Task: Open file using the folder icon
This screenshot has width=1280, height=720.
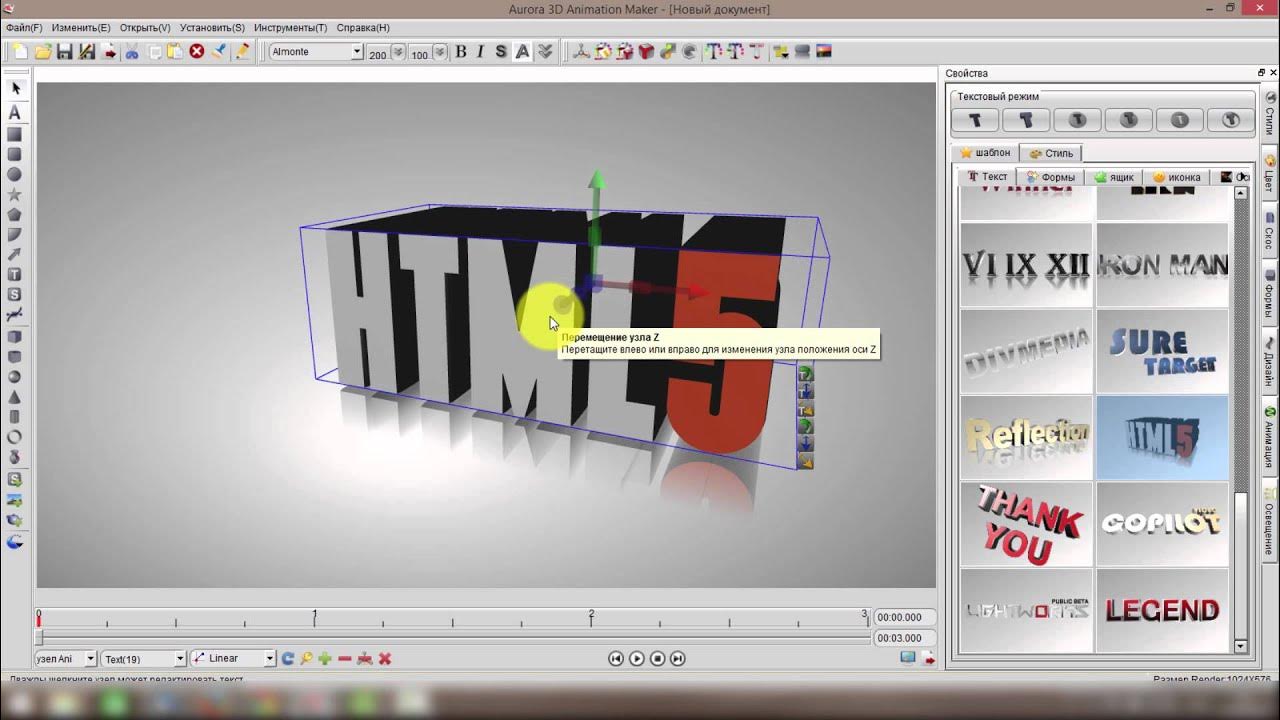Action: [x=43, y=52]
